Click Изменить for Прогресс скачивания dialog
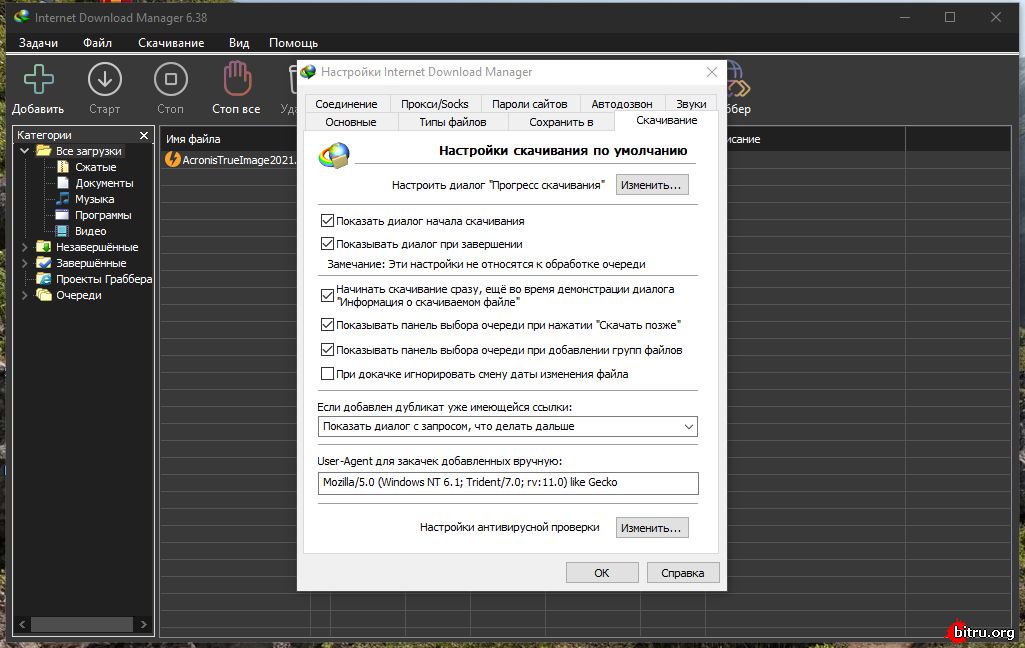 tap(652, 185)
